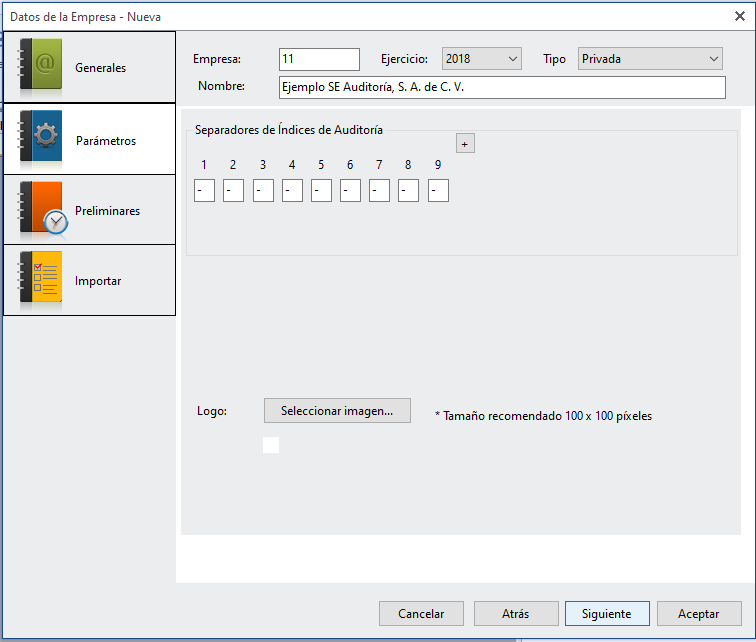This screenshot has height=642, width=756.
Task: Open the Importar section tab
Action: click(98, 281)
